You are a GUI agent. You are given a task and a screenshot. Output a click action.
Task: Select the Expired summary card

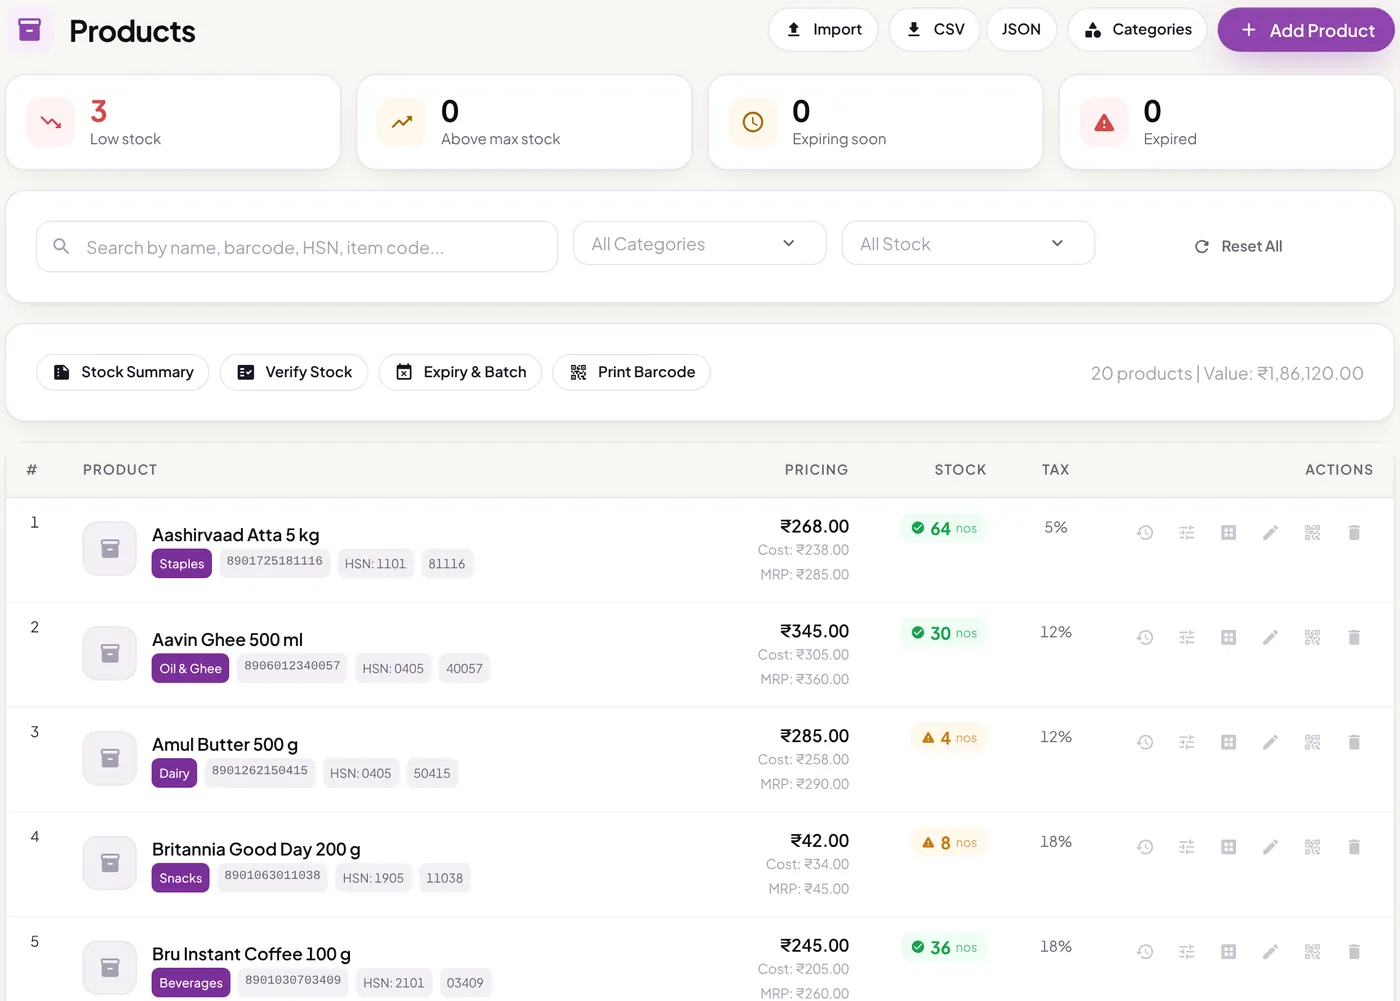tap(1226, 122)
